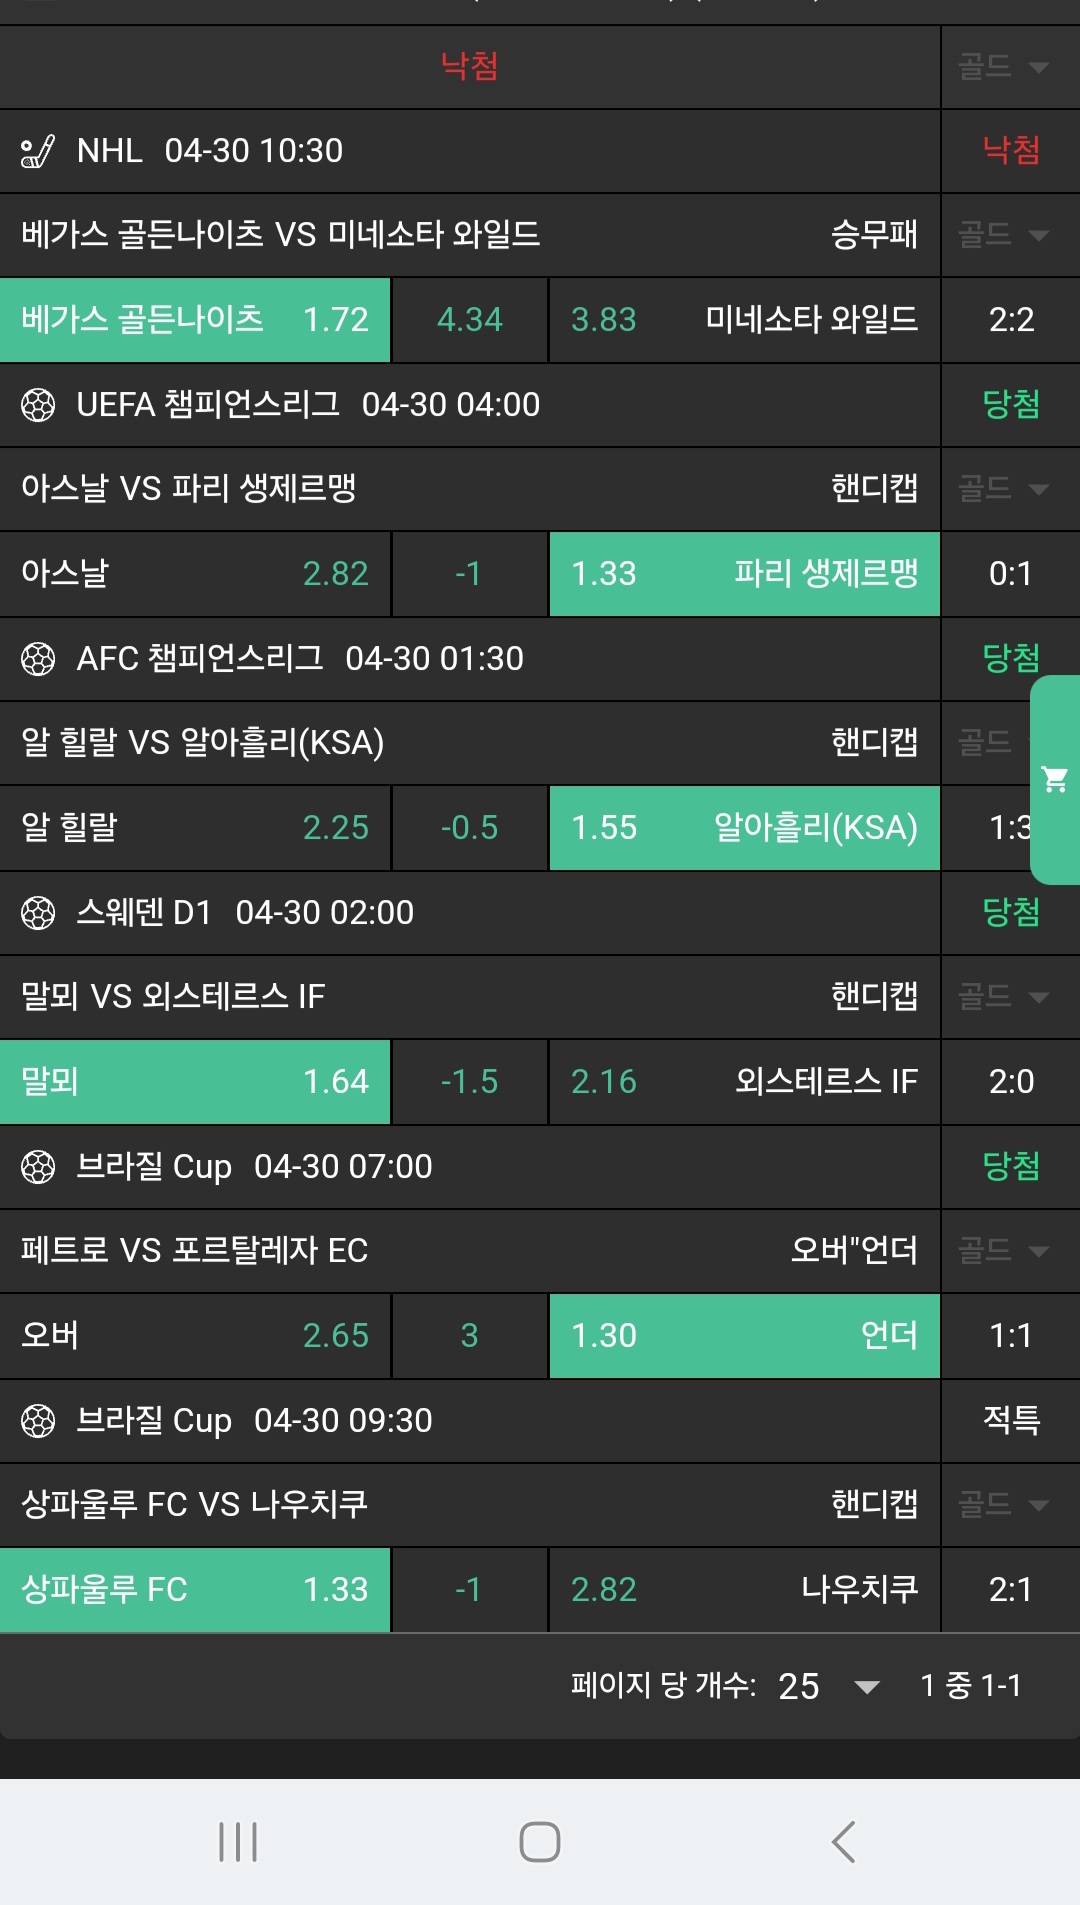This screenshot has width=1080, height=1905.
Task: Tap the NHL hockey stick icon
Action: tap(38, 151)
